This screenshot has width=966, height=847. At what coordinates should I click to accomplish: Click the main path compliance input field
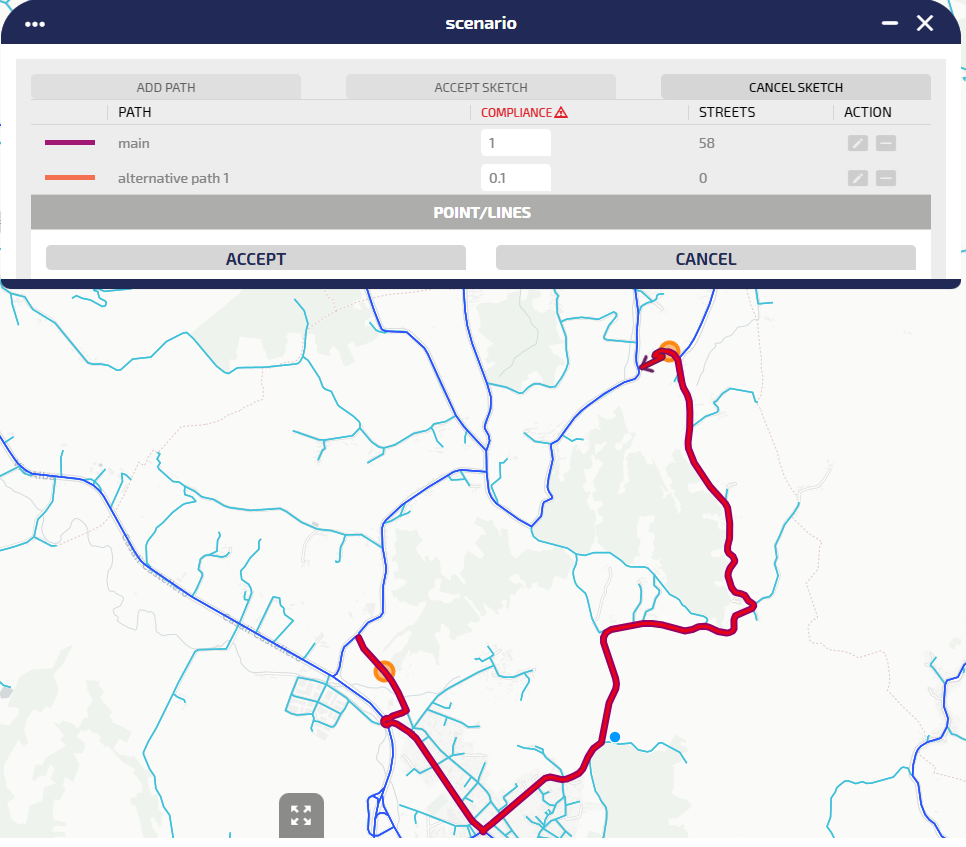[515, 143]
